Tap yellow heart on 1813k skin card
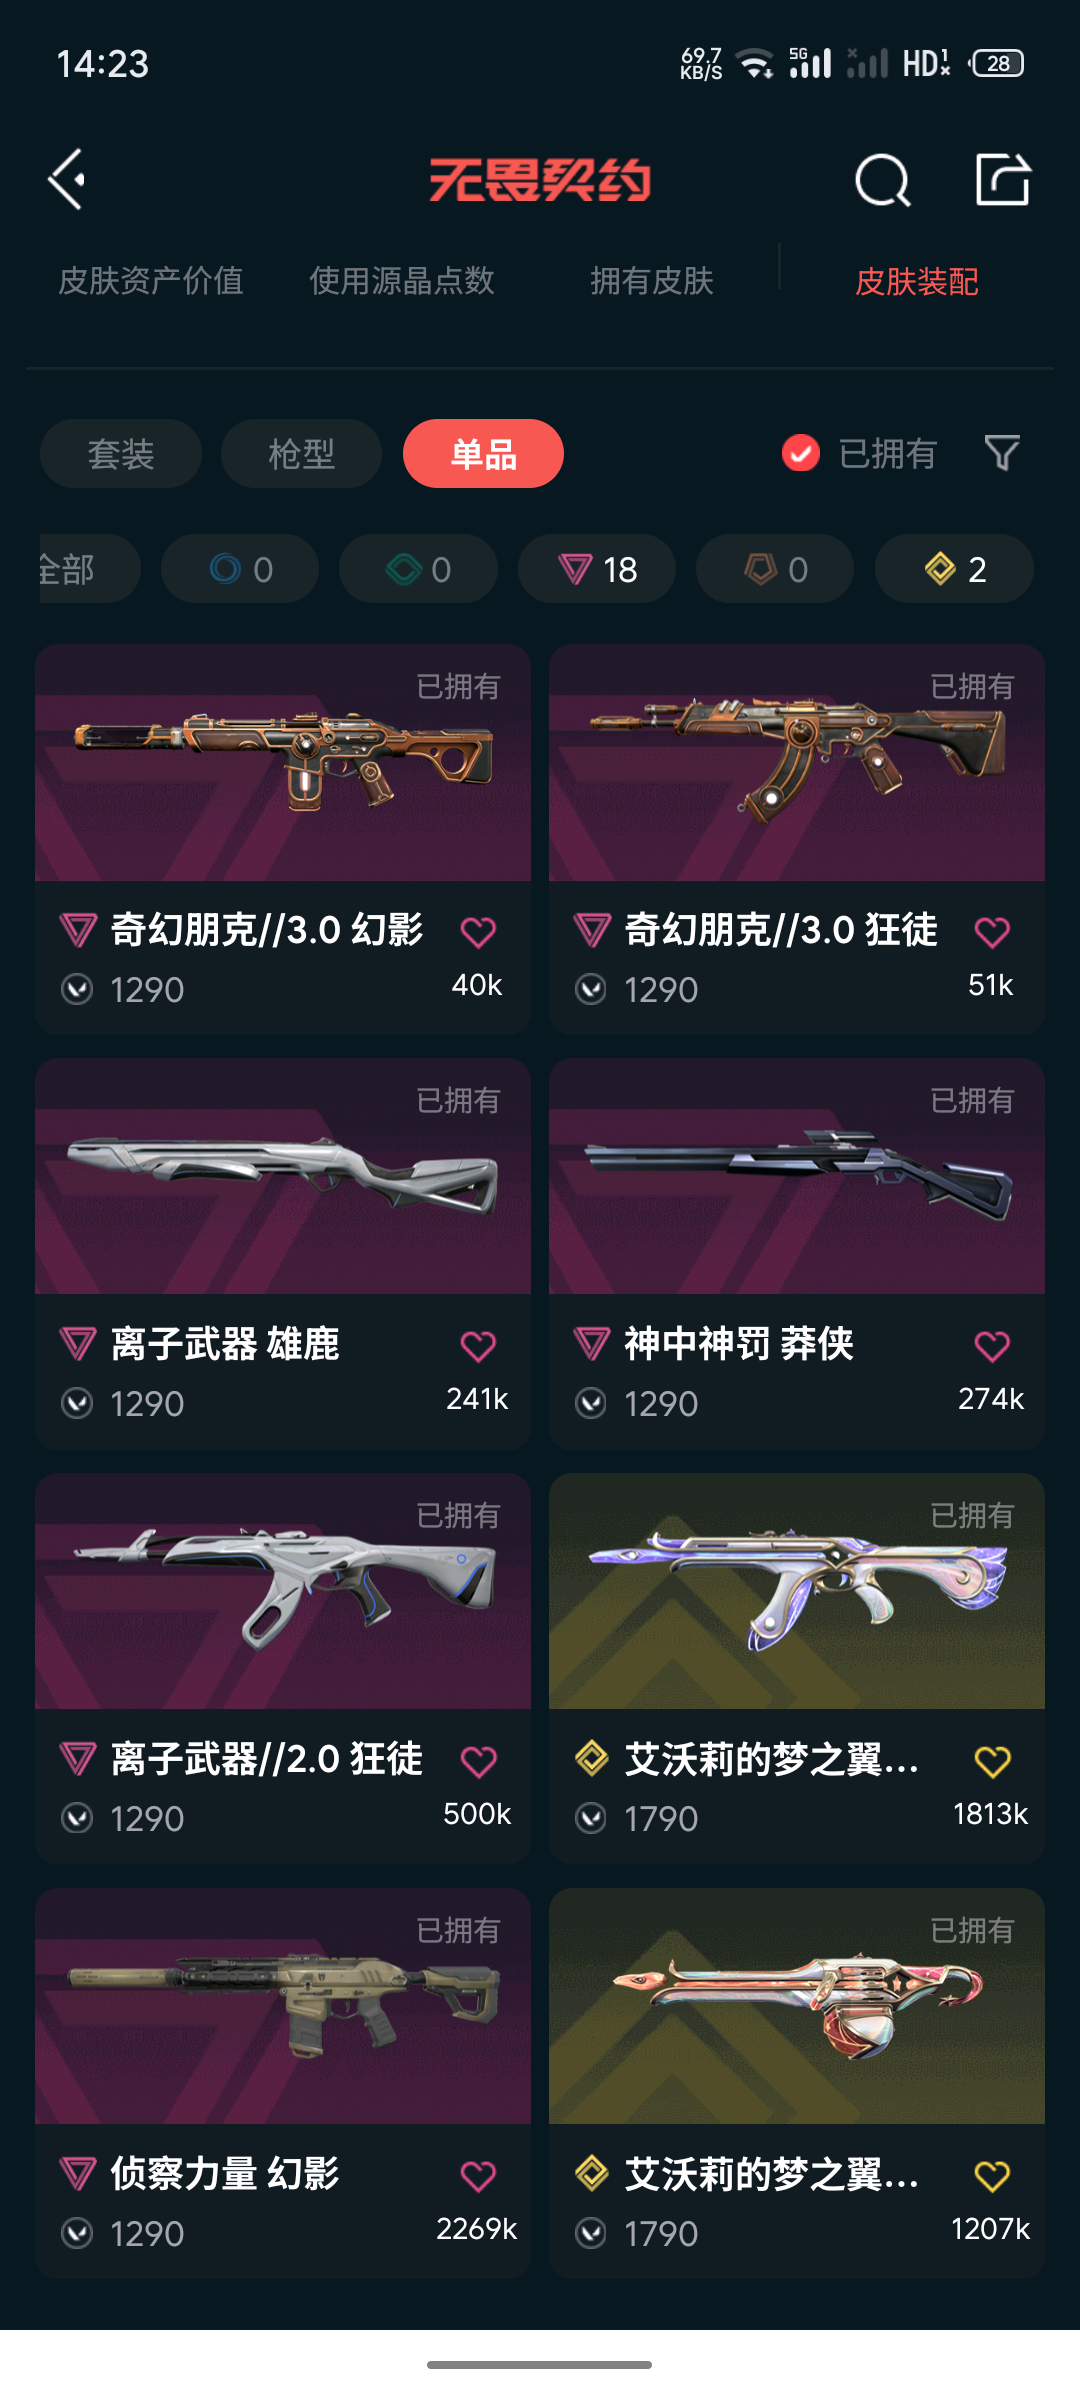 pos(992,1761)
